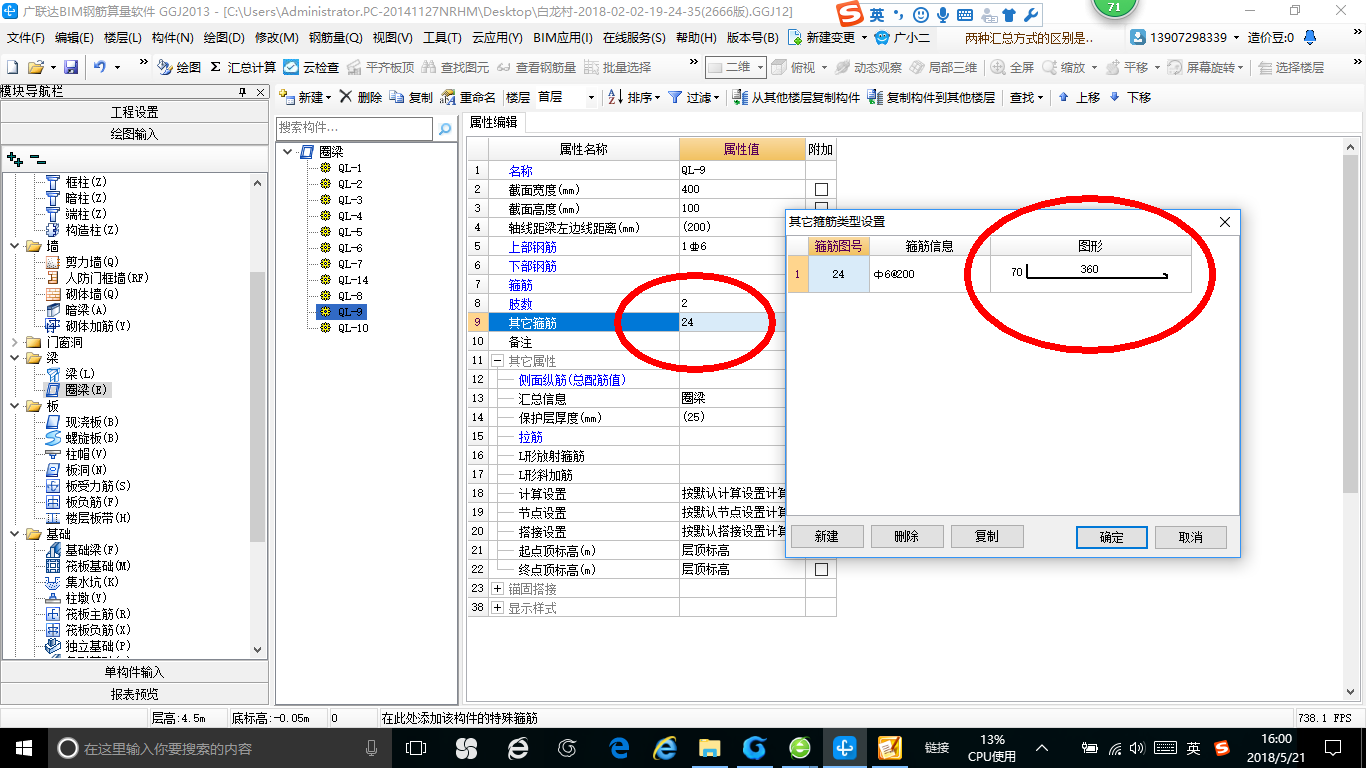Image resolution: width=1366 pixels, height=768 pixels.
Task: Click 删除 button in stirrup dialog
Action: point(907,537)
